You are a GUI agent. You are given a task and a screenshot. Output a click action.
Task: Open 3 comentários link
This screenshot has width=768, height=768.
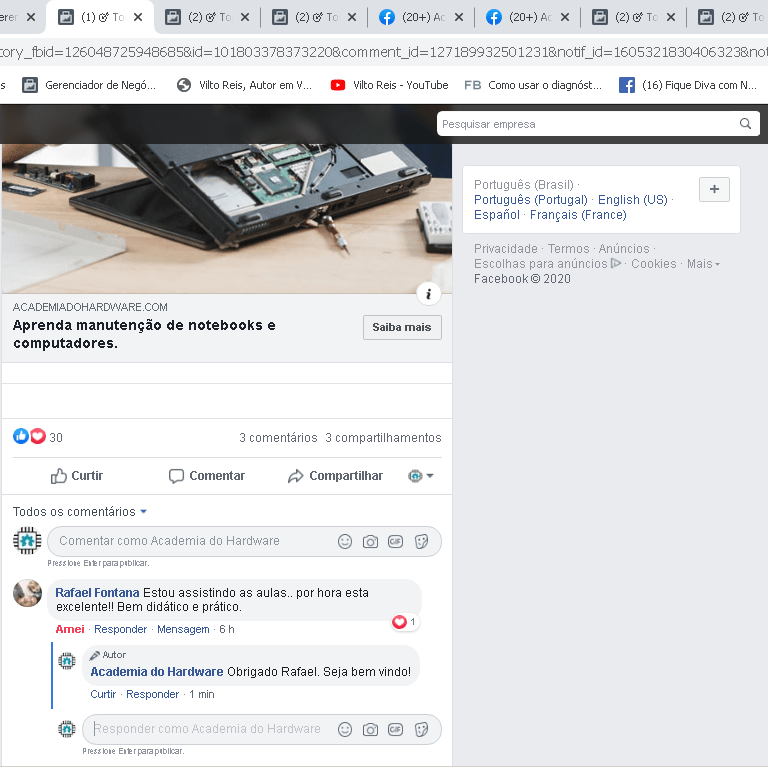278,437
